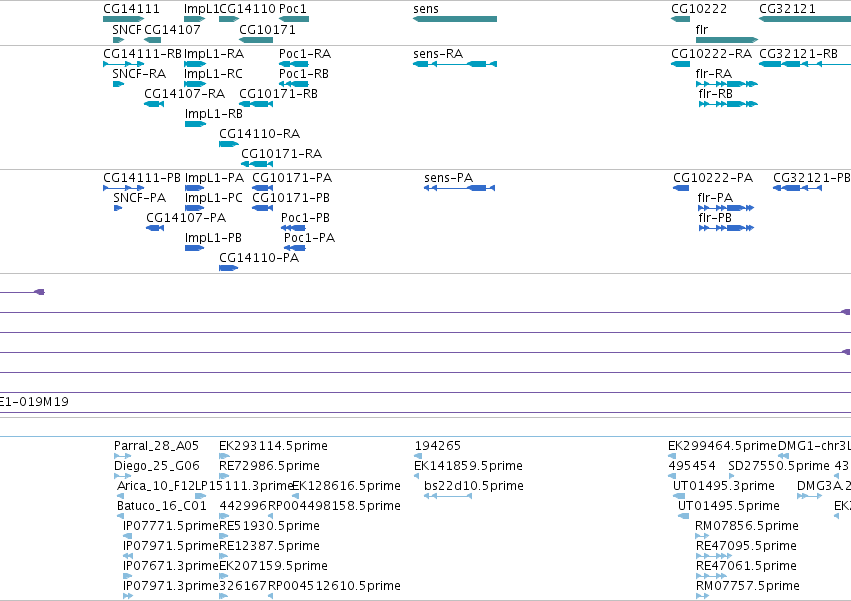The image size is (851, 601).
Task: Click the teal flr gene arrow bar
Action: 727,40
